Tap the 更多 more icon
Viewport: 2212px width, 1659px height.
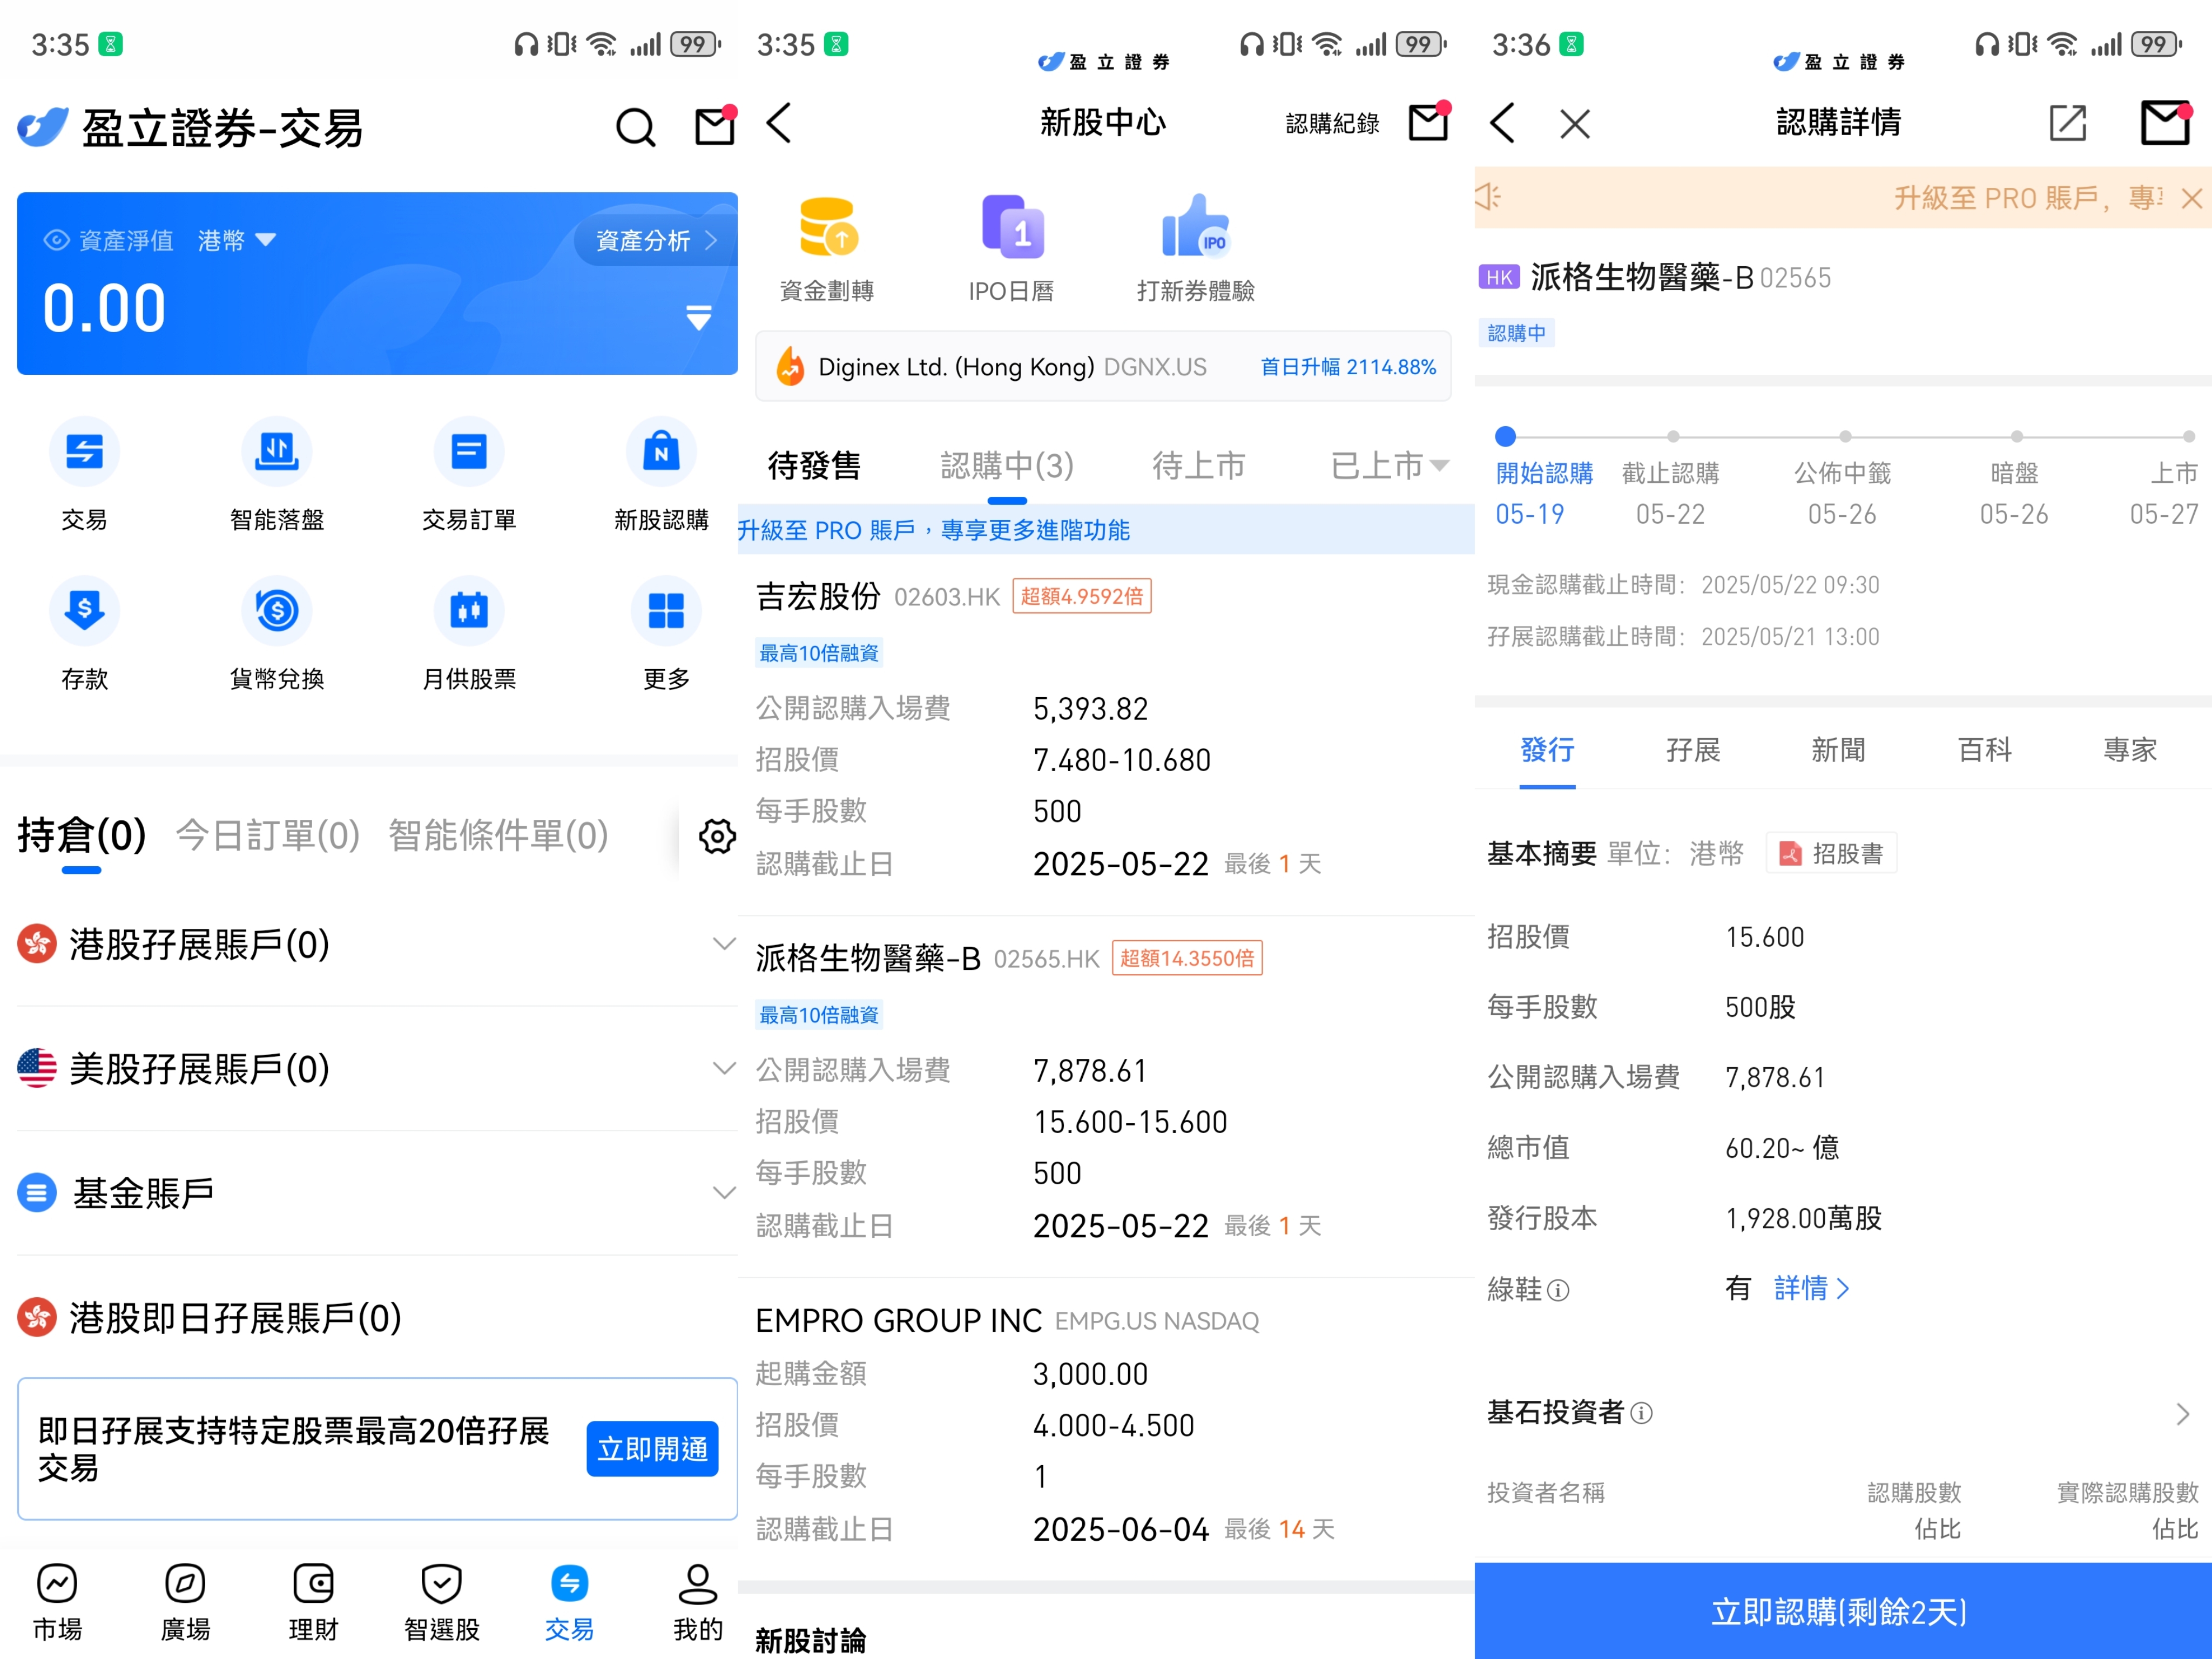point(666,611)
